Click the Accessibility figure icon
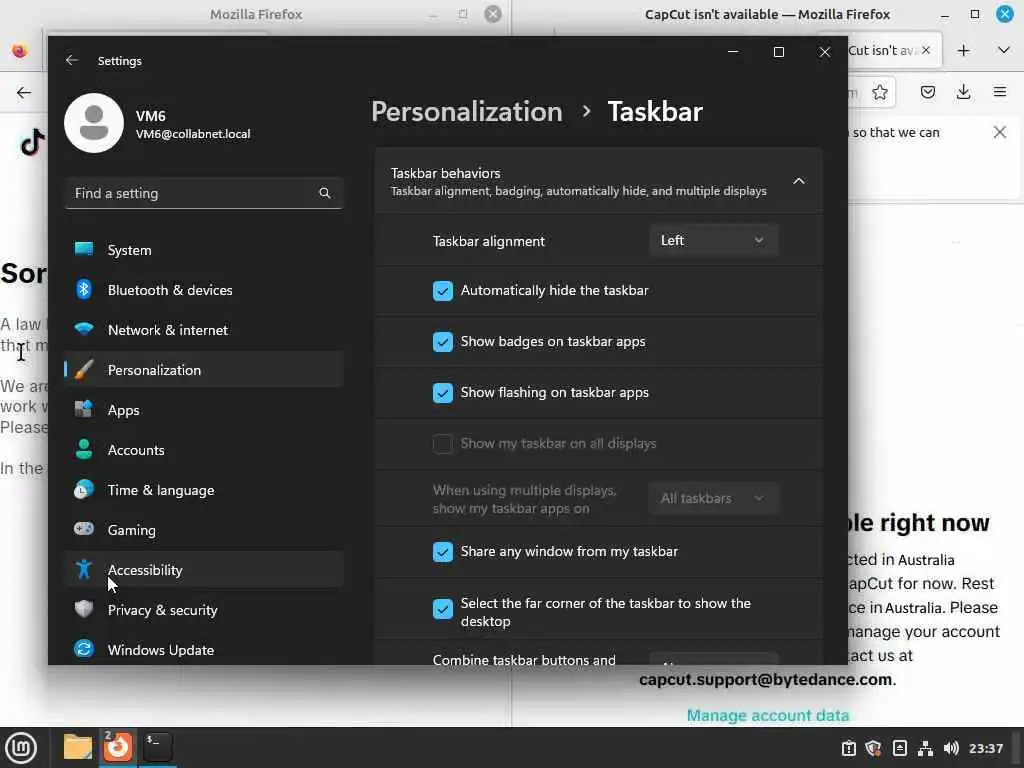1024x768 pixels. pos(84,569)
